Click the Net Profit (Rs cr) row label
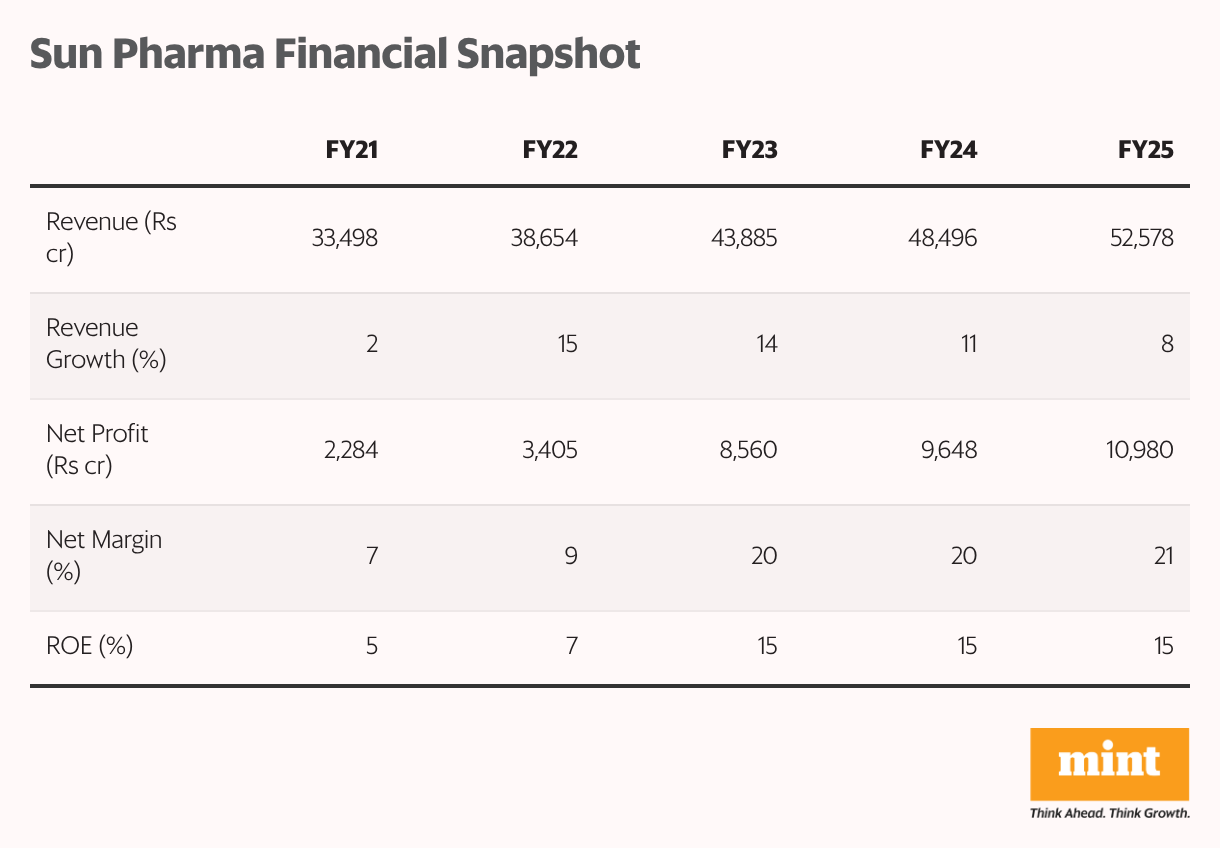Viewport: 1220px width, 848px height. 97,450
